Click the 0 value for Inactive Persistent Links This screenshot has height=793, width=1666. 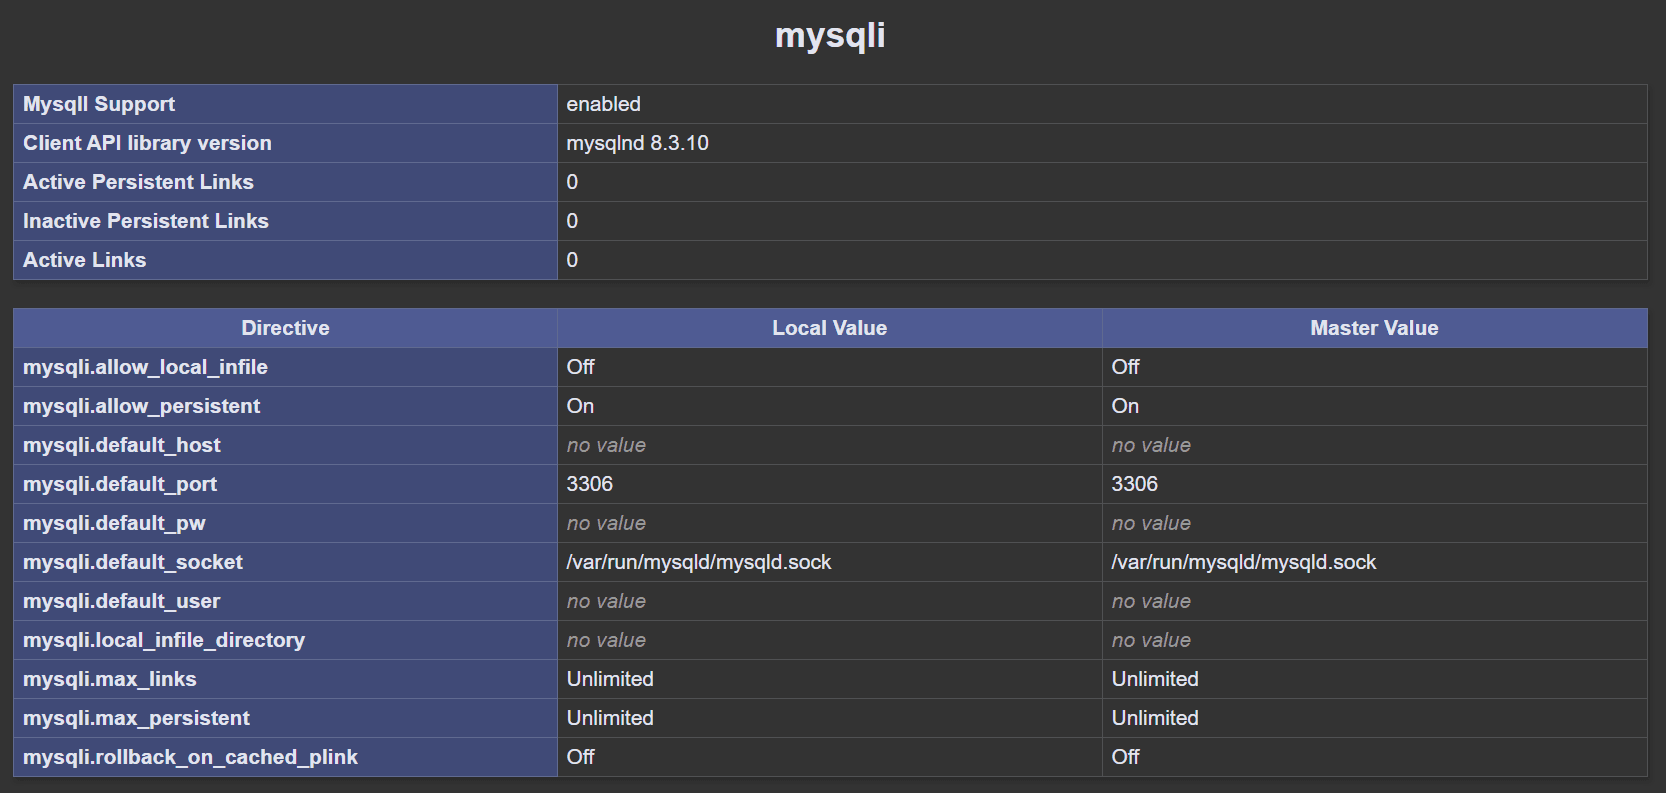[572, 221]
